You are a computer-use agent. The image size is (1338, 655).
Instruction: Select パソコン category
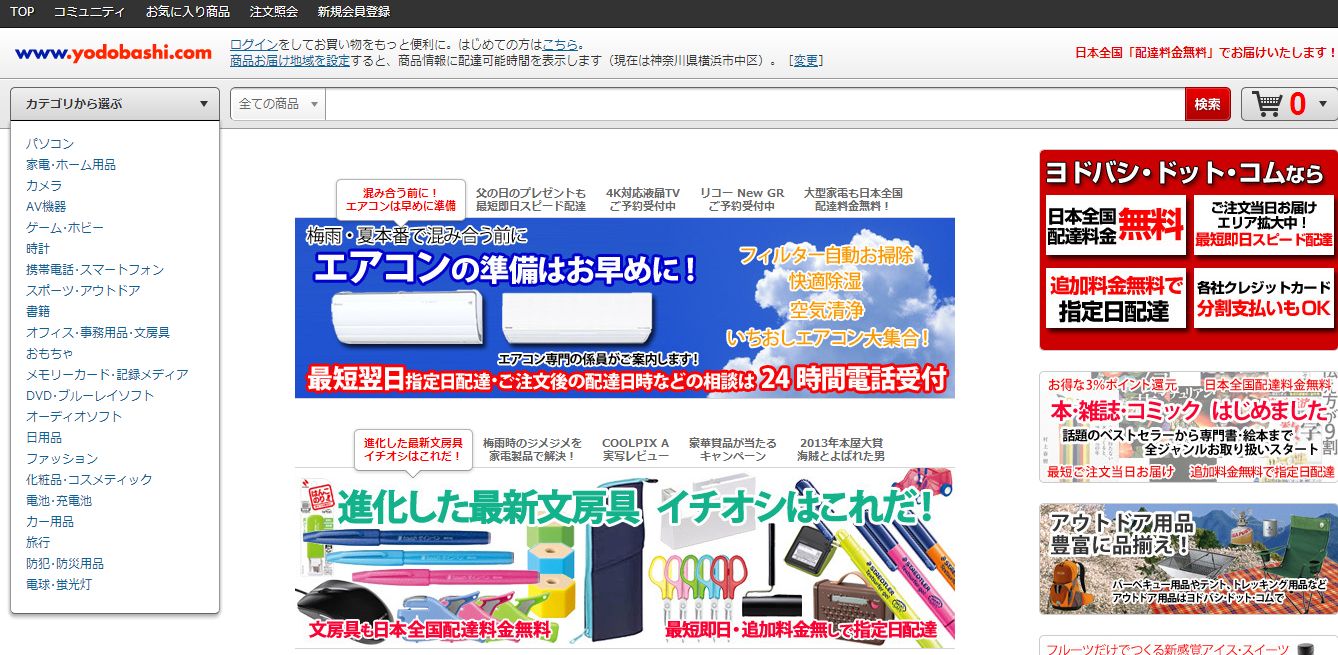click(50, 144)
